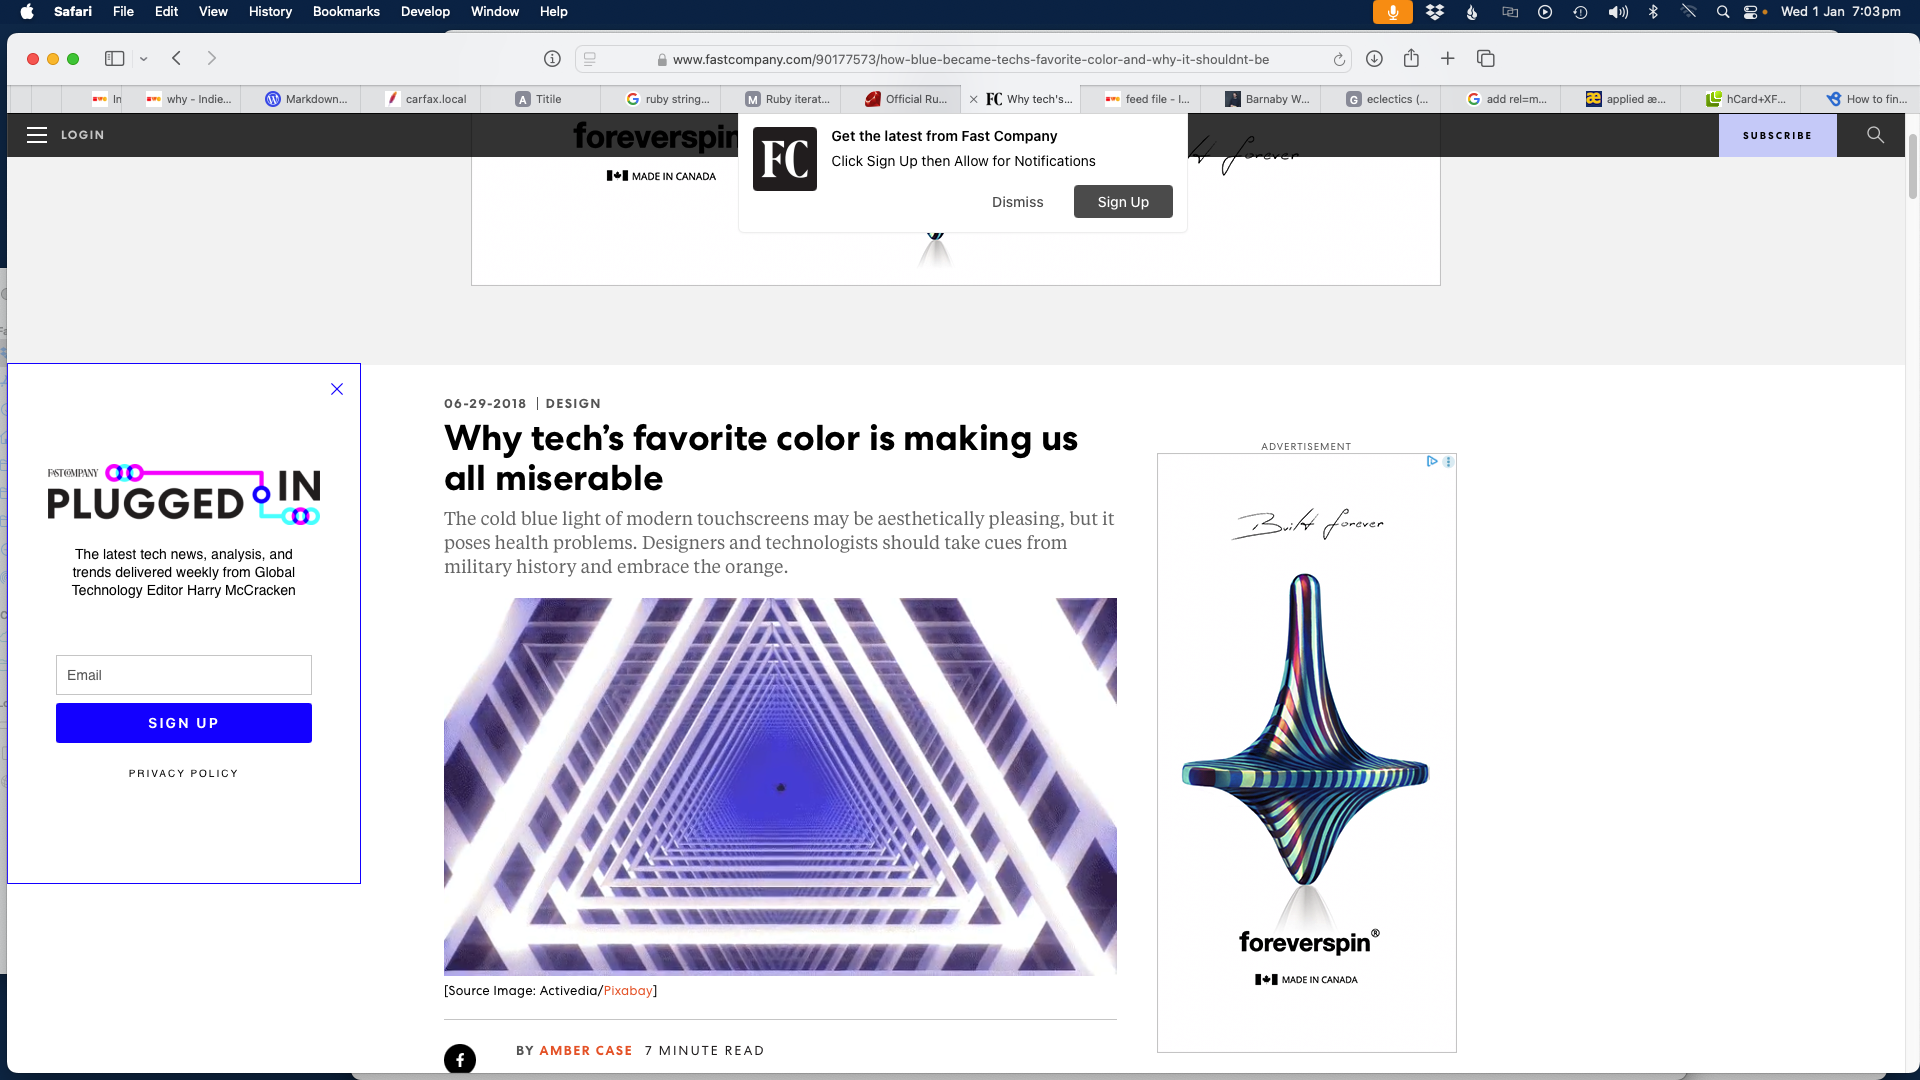Share the article via the Facebook icon

click(x=459, y=1060)
